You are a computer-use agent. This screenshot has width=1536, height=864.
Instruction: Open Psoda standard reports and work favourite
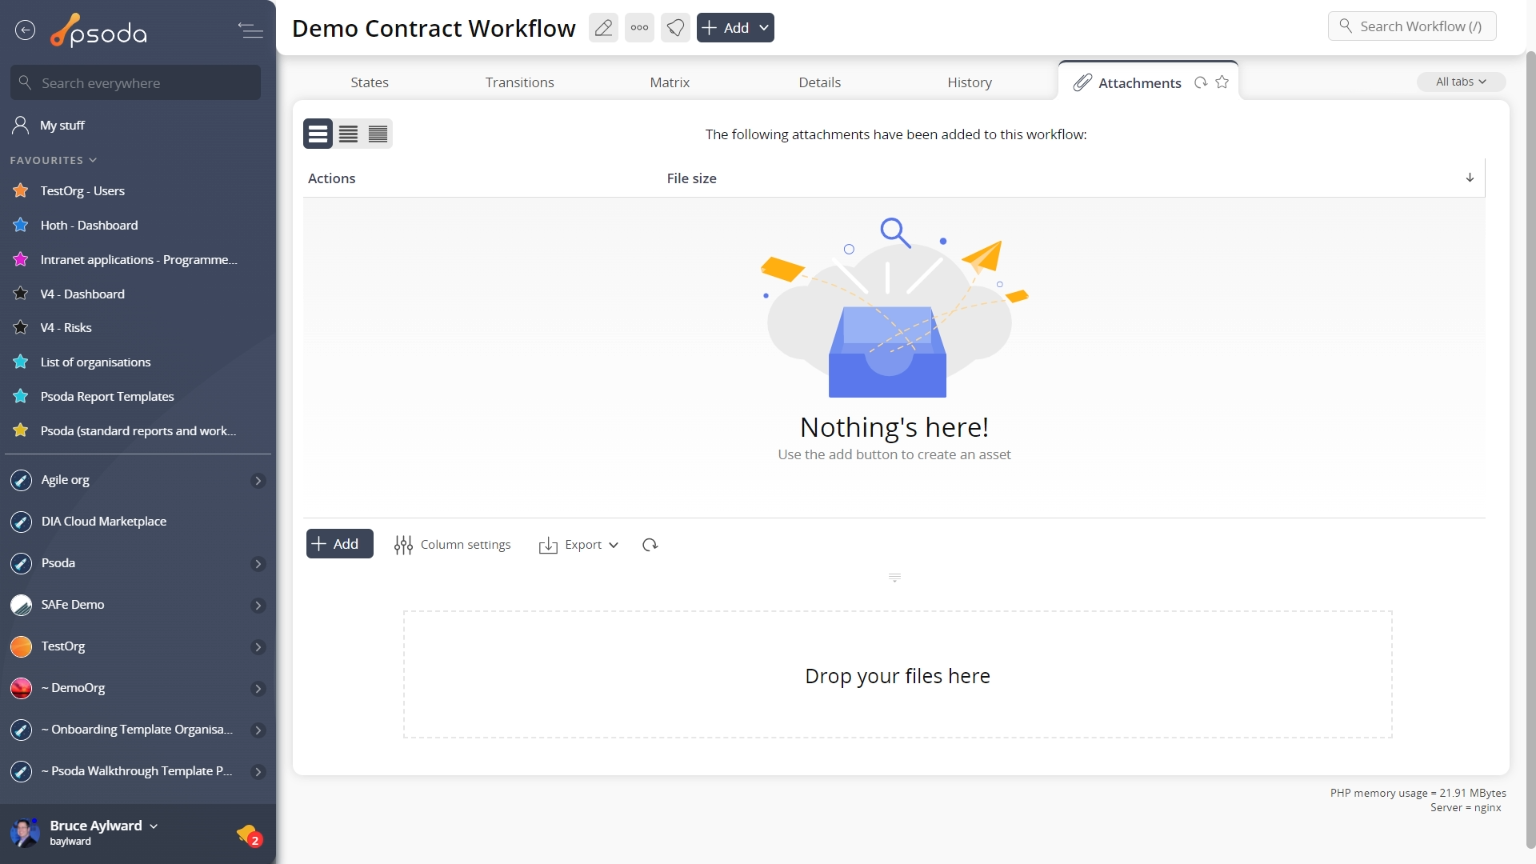(x=138, y=431)
